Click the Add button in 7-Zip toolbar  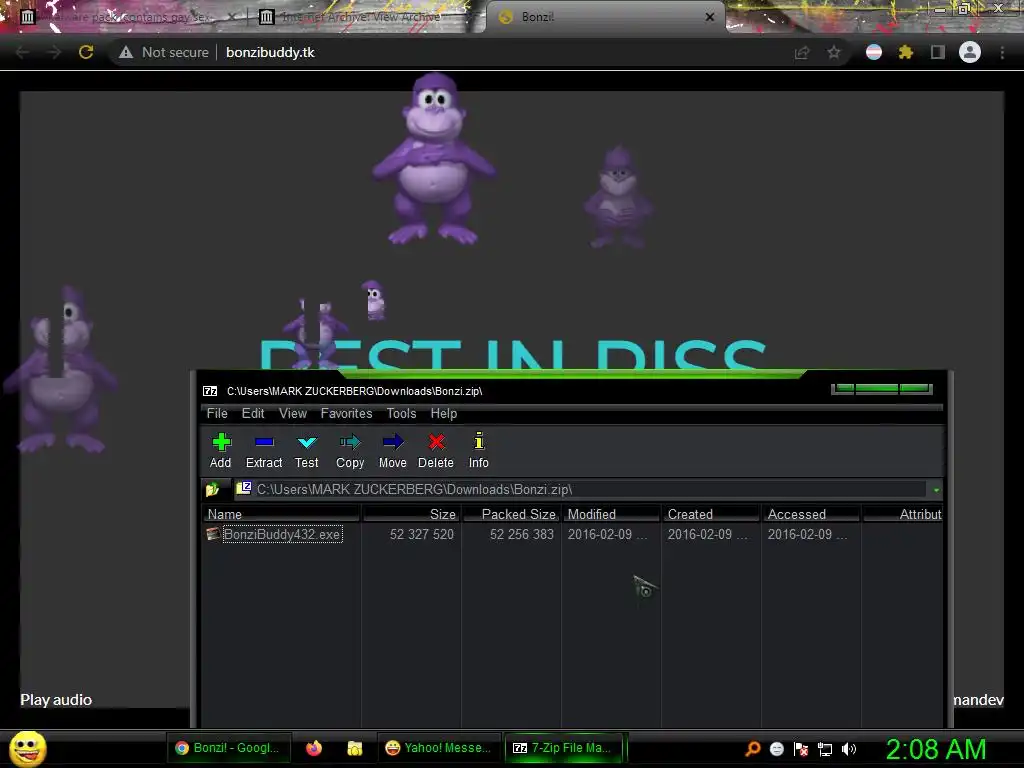221,451
